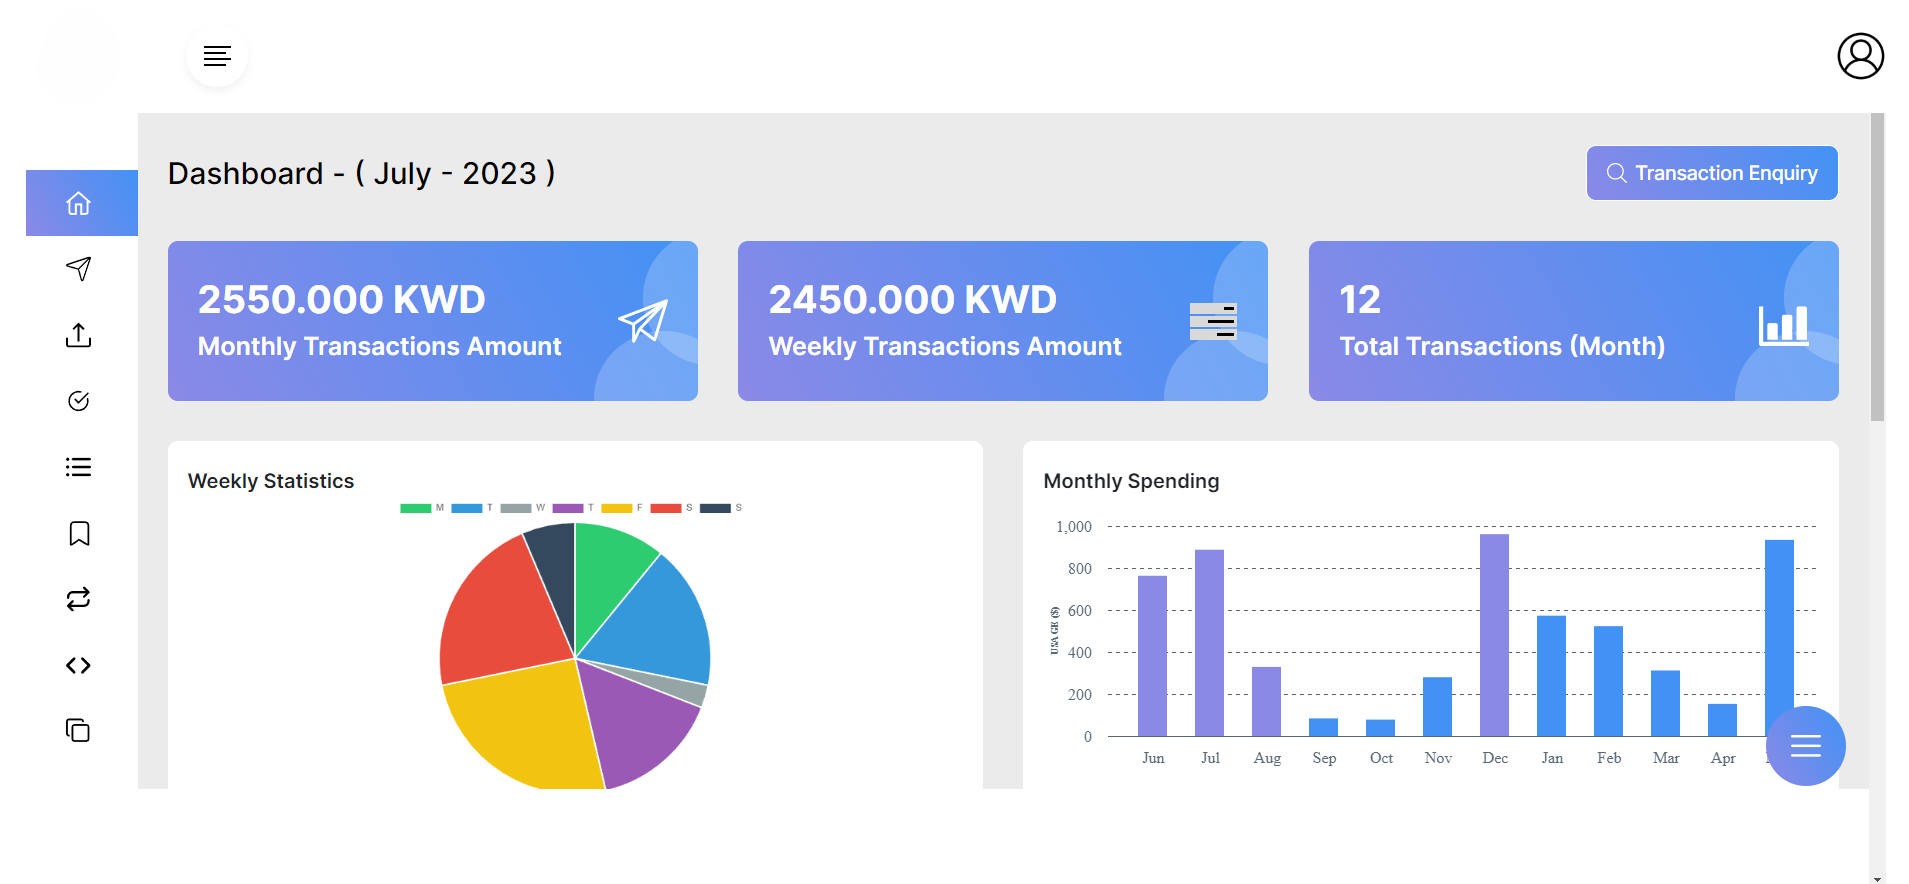Open the Monthly Transactions Amount card
The width and height of the screenshot is (1909, 884).
coord(432,321)
